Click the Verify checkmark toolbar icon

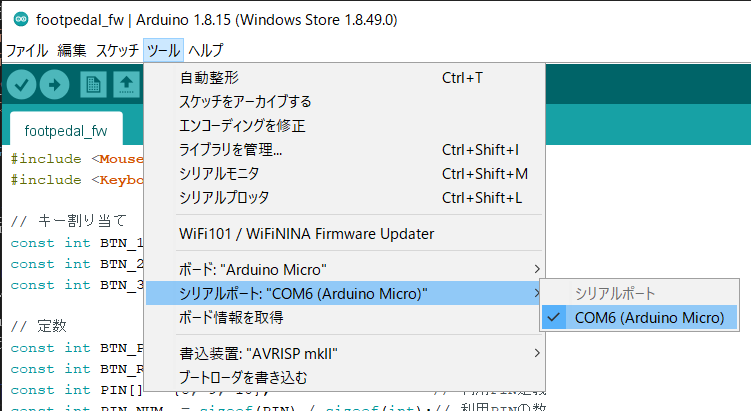click(x=21, y=85)
